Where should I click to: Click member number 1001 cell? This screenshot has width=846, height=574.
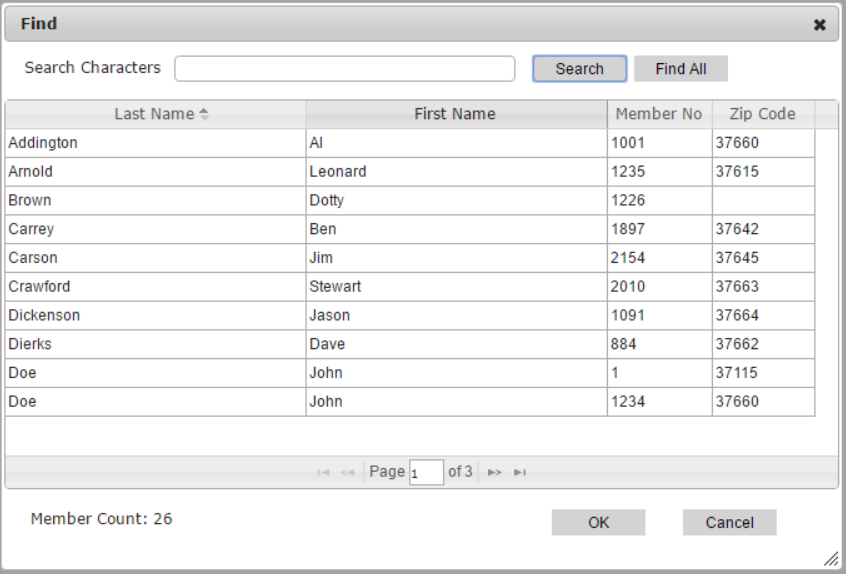pos(659,143)
